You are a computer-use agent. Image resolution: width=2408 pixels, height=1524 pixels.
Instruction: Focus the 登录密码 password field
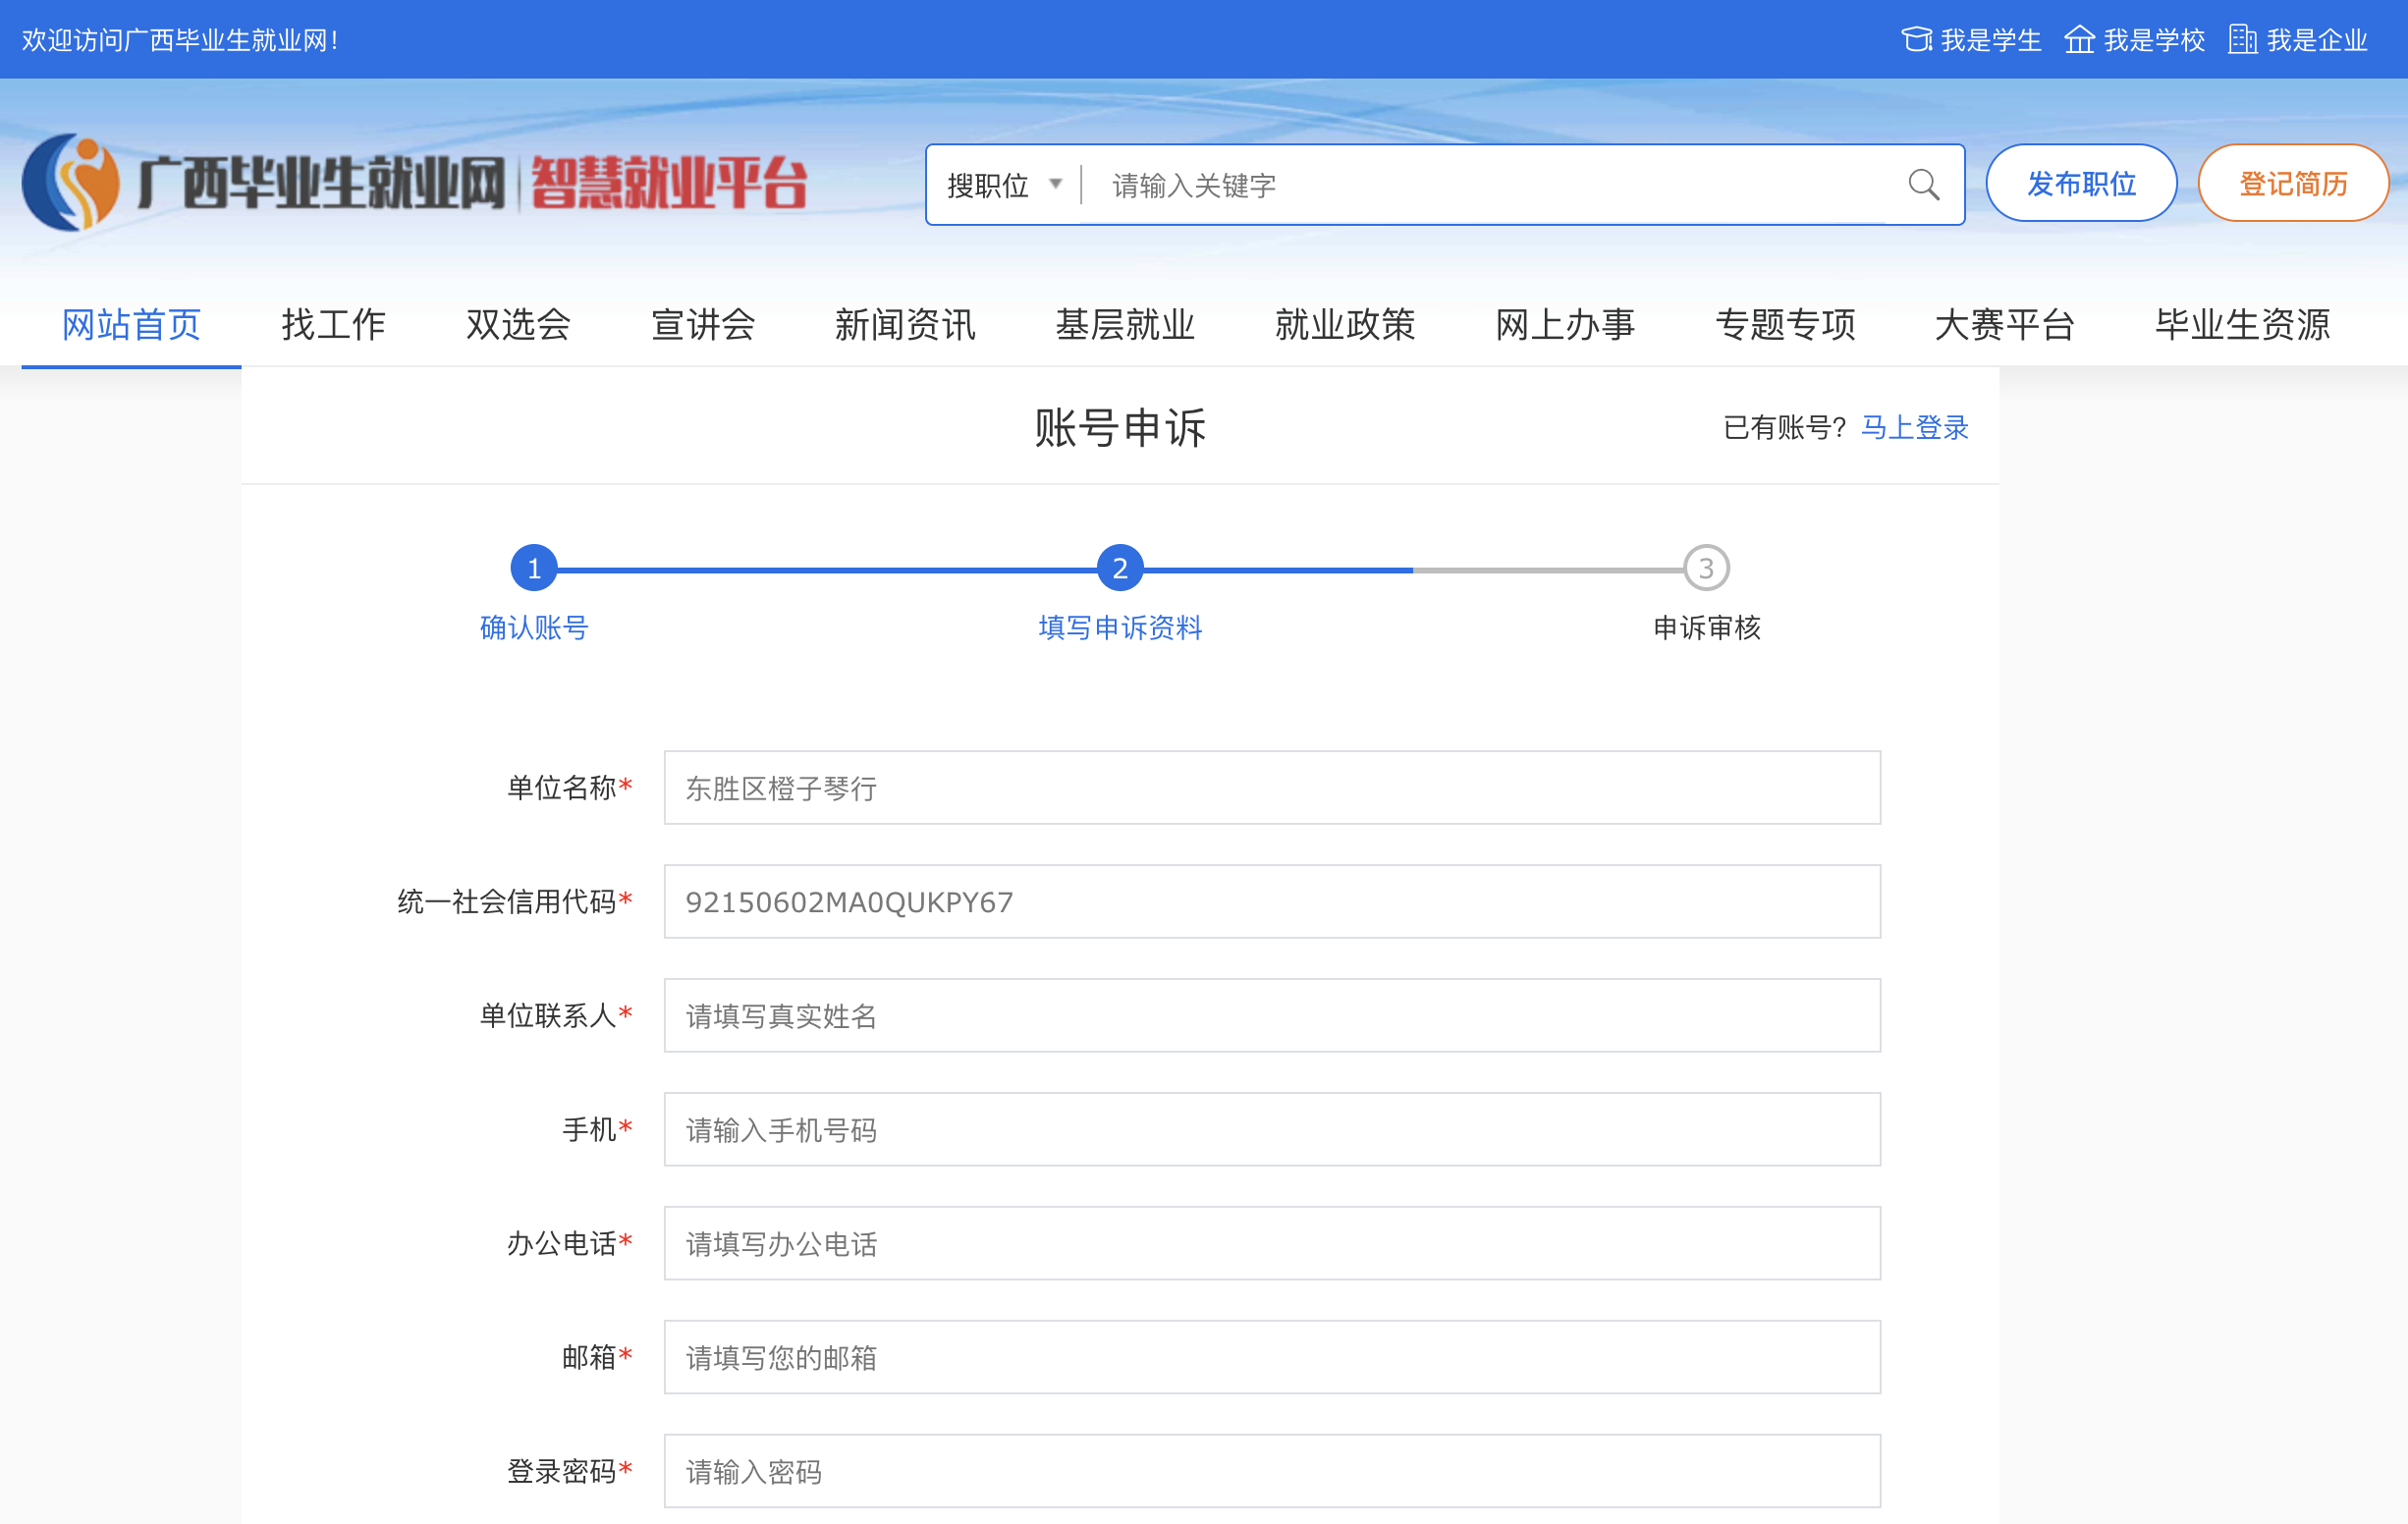click(1271, 1471)
